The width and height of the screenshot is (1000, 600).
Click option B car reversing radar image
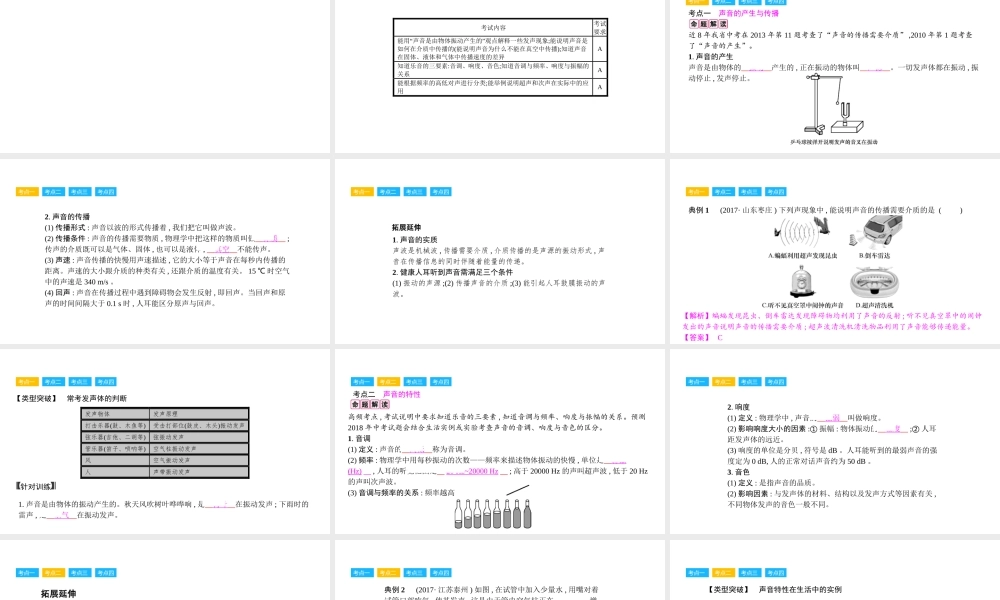pyautogui.click(x=876, y=232)
